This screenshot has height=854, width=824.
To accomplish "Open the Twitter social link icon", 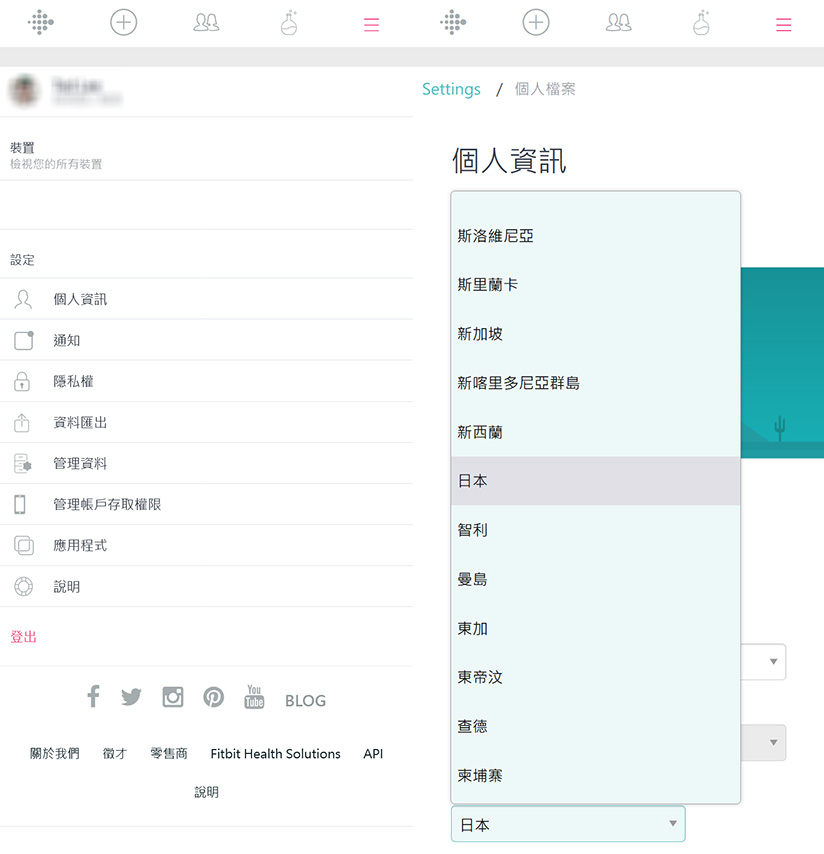I will coord(131,697).
